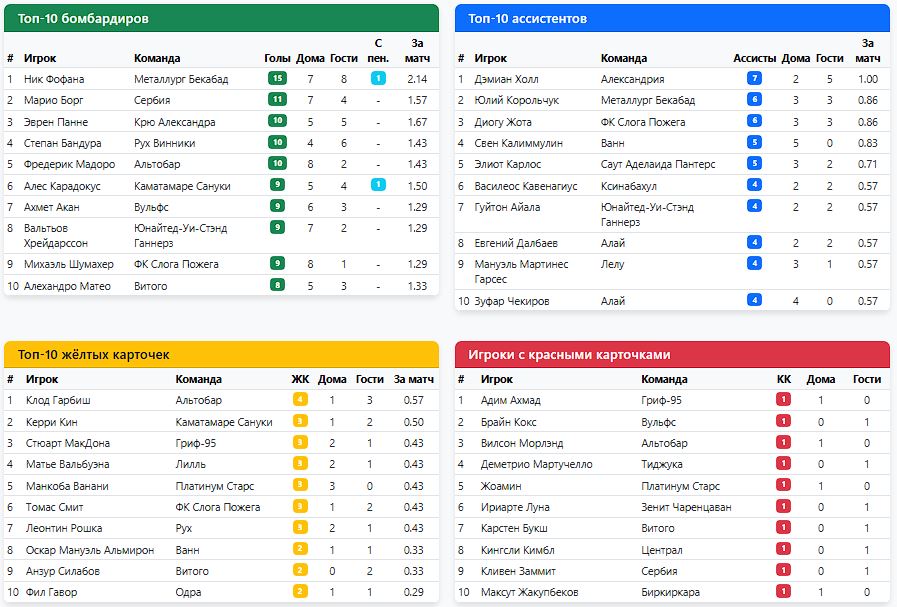This screenshot has width=897, height=607.
Task: Click the green 11 goals badge for Марио Борг
Action: (x=277, y=100)
